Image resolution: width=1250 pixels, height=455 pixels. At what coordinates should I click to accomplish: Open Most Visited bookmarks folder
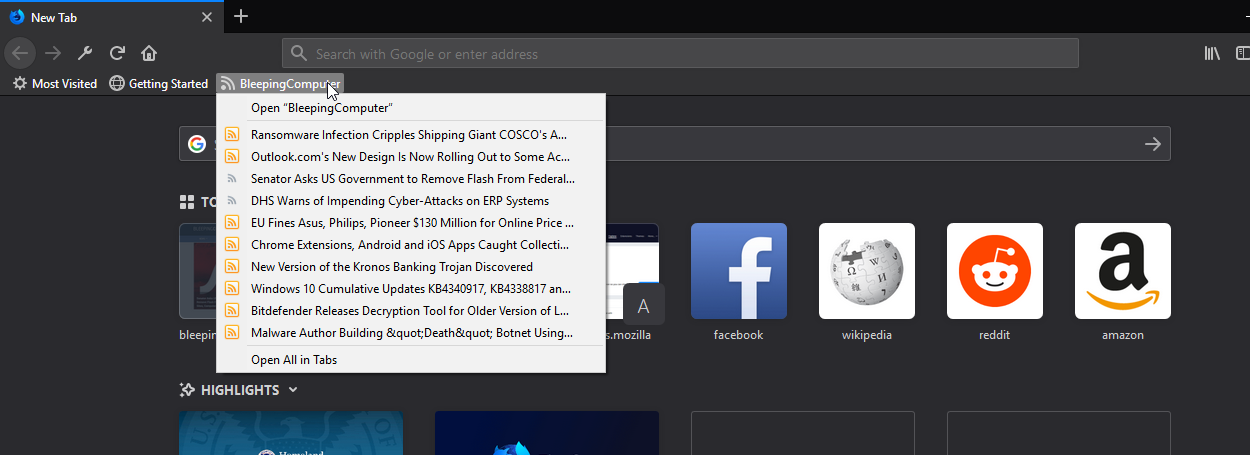coord(55,84)
